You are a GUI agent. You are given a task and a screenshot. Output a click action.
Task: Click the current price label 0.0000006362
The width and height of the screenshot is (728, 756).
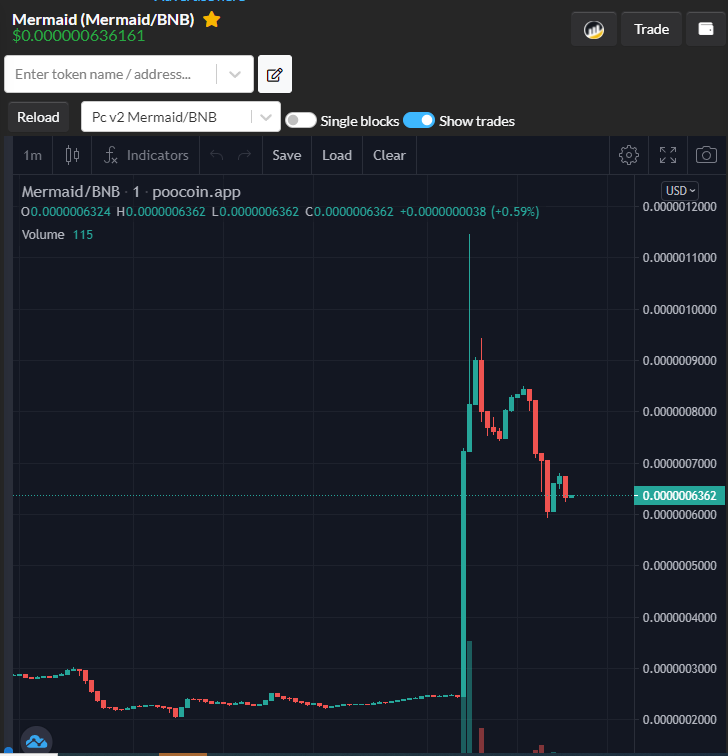coord(680,496)
